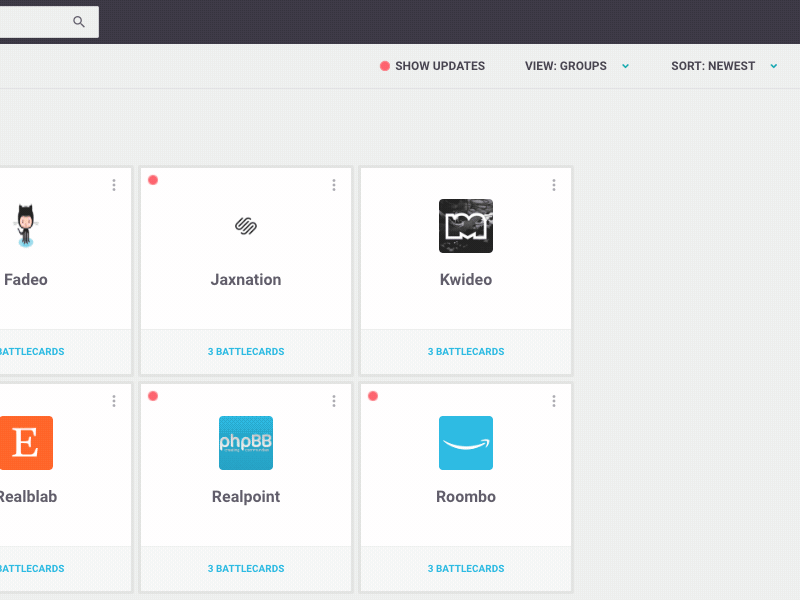The height and width of the screenshot is (600, 800).
Task: Click the Roombo blue smile logo
Action: click(x=466, y=443)
